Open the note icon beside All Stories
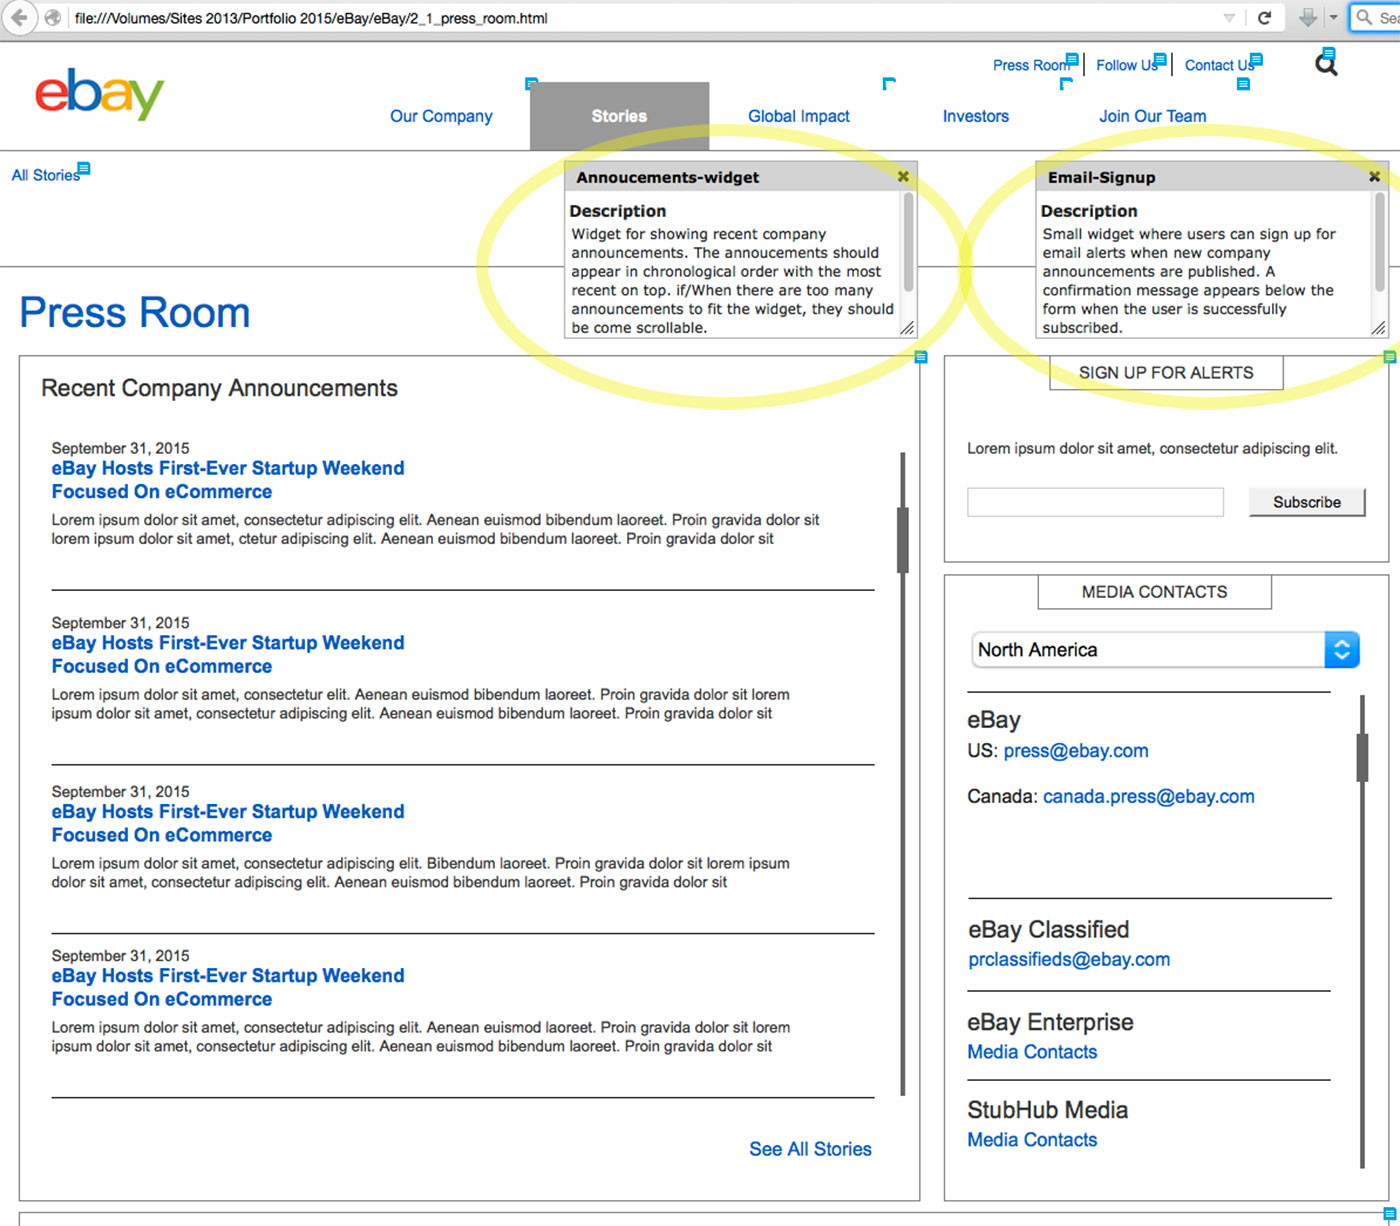The height and width of the screenshot is (1226, 1400). pos(84,168)
